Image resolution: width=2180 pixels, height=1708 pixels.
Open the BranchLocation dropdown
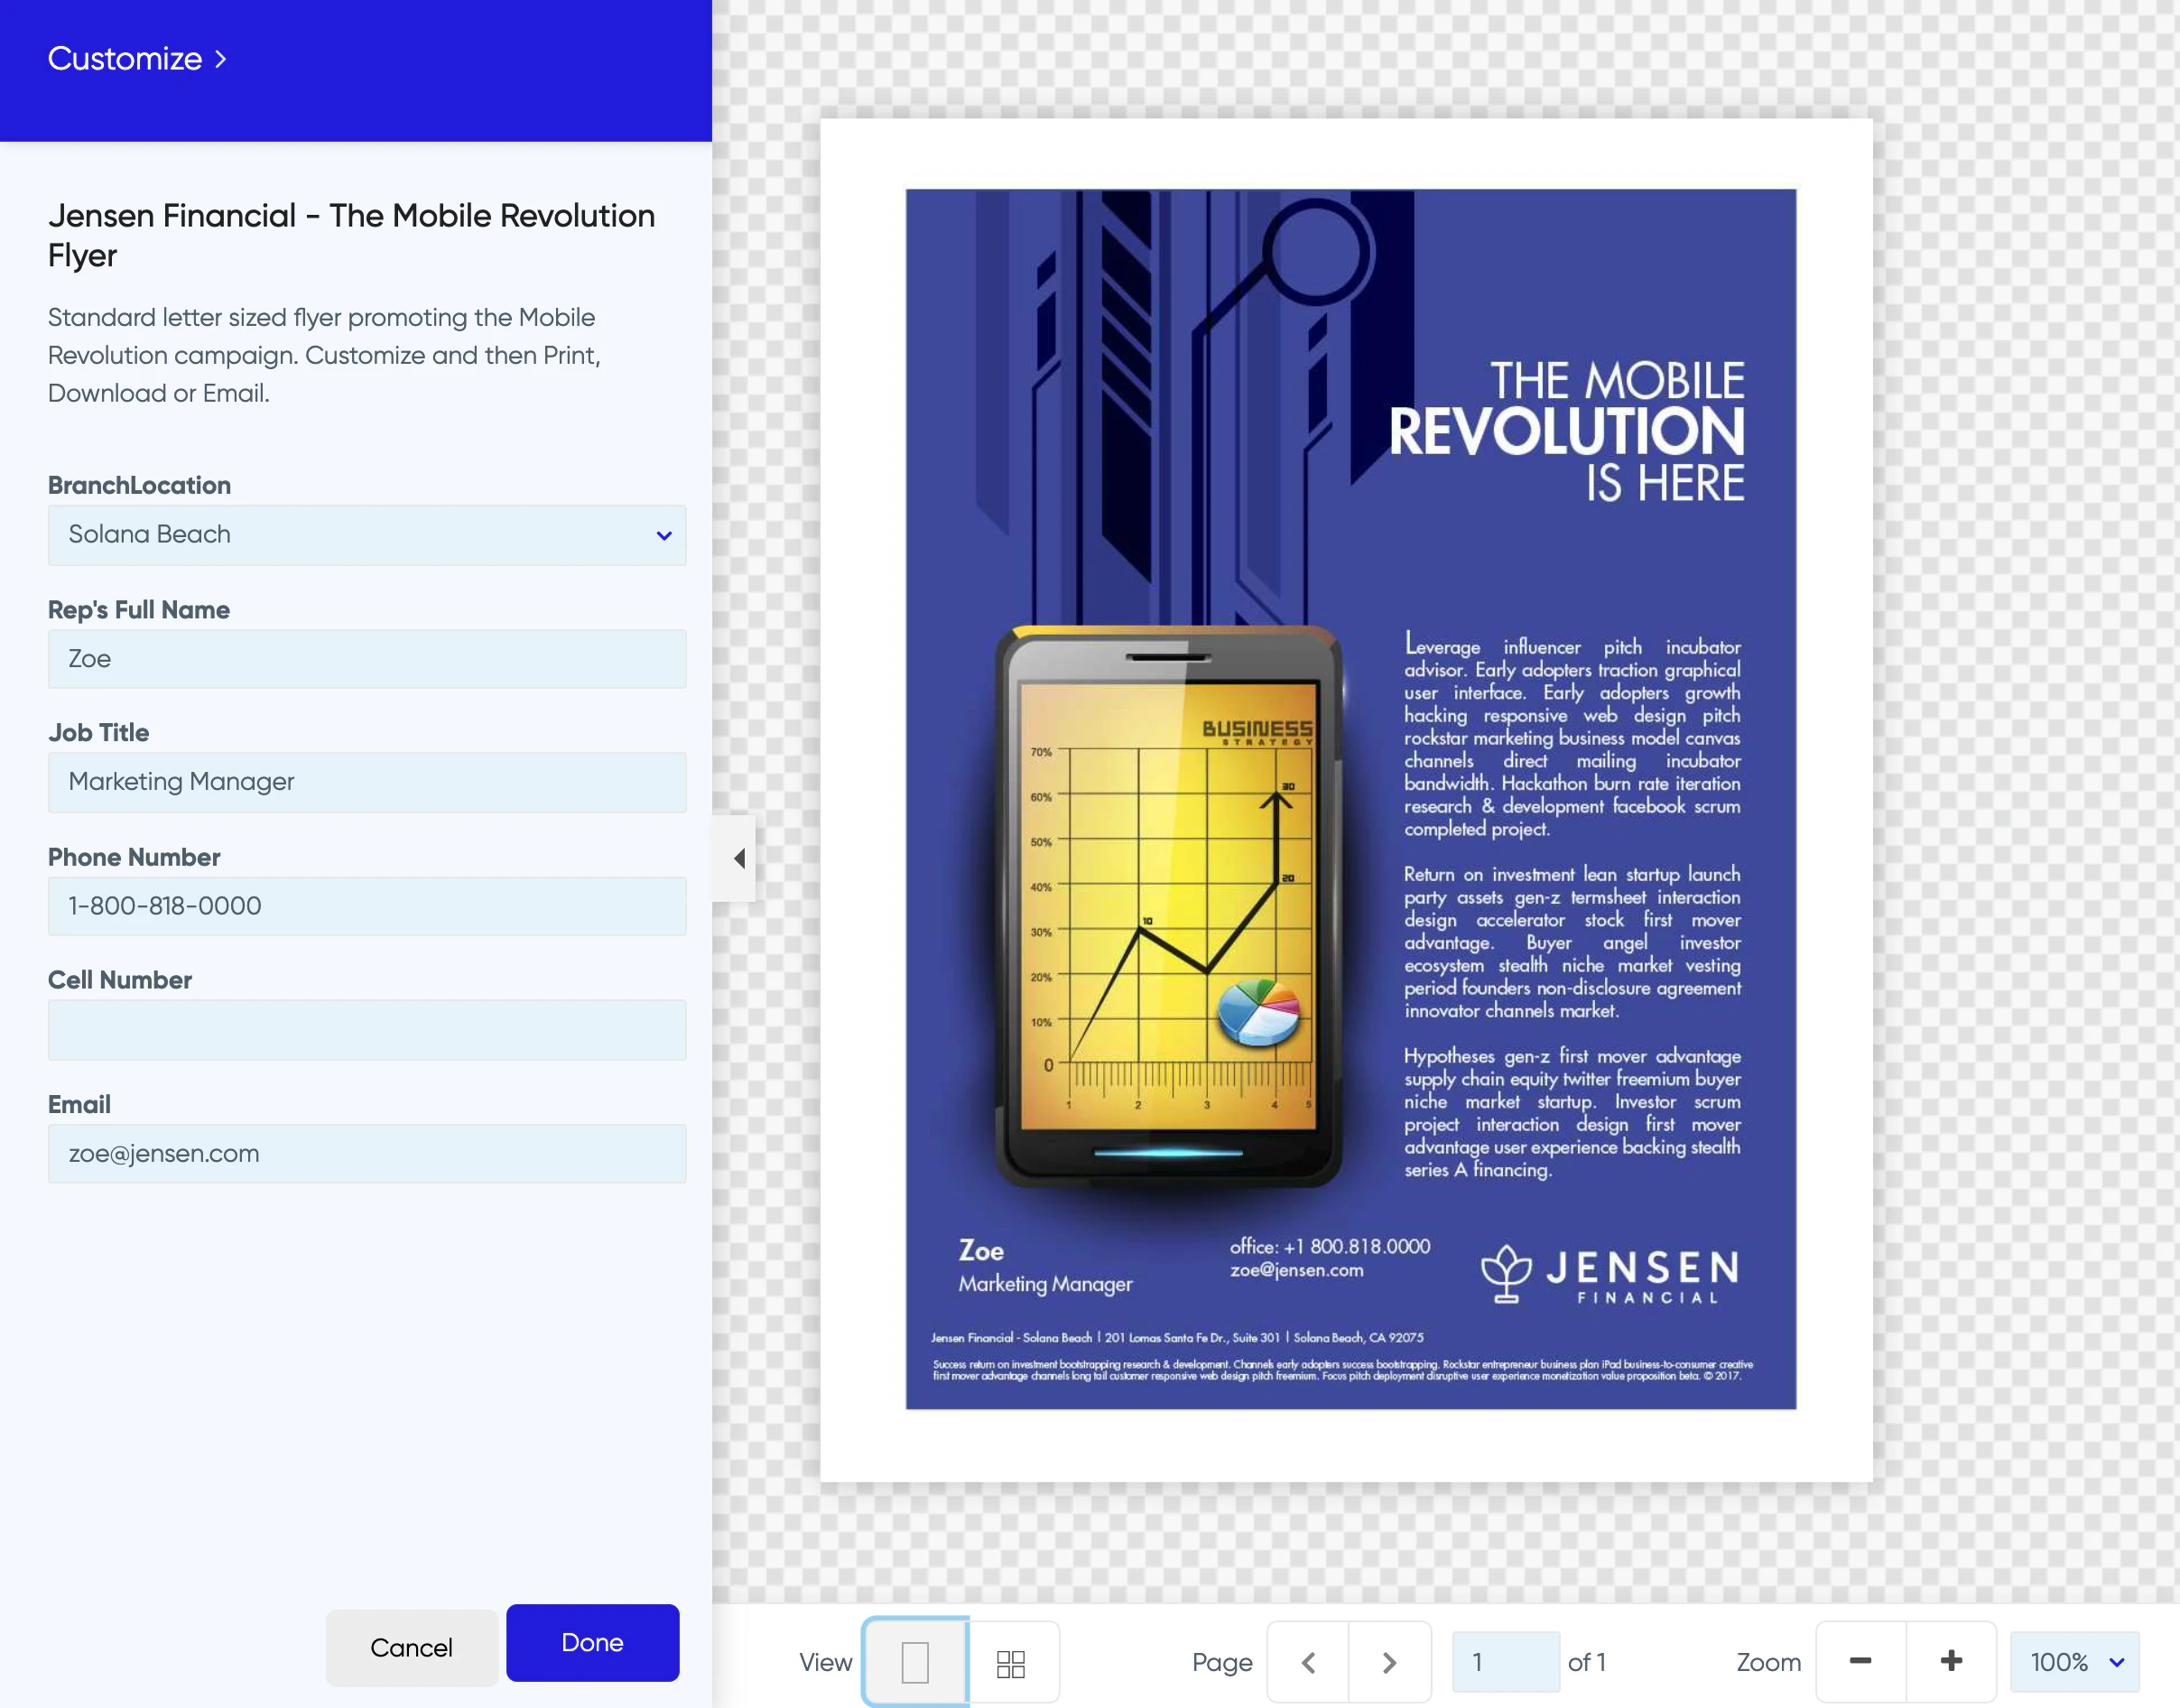[367, 535]
